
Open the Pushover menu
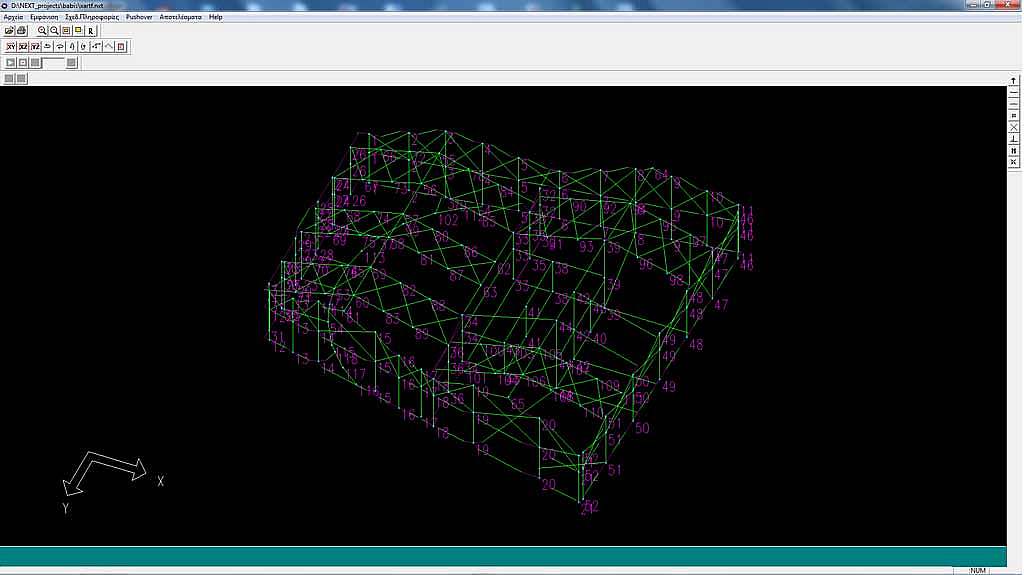(139, 17)
